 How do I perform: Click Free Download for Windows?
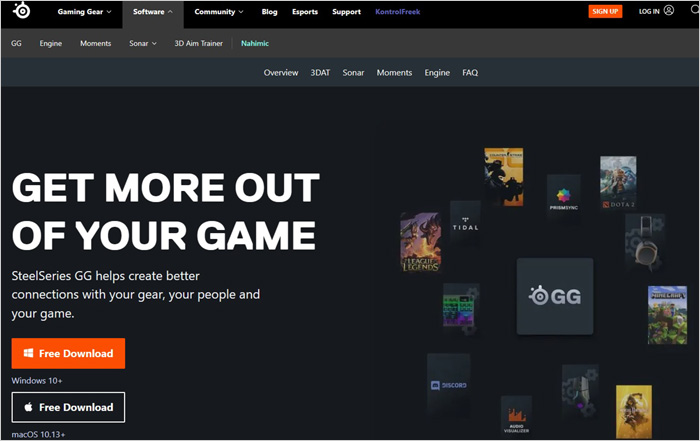(x=68, y=354)
